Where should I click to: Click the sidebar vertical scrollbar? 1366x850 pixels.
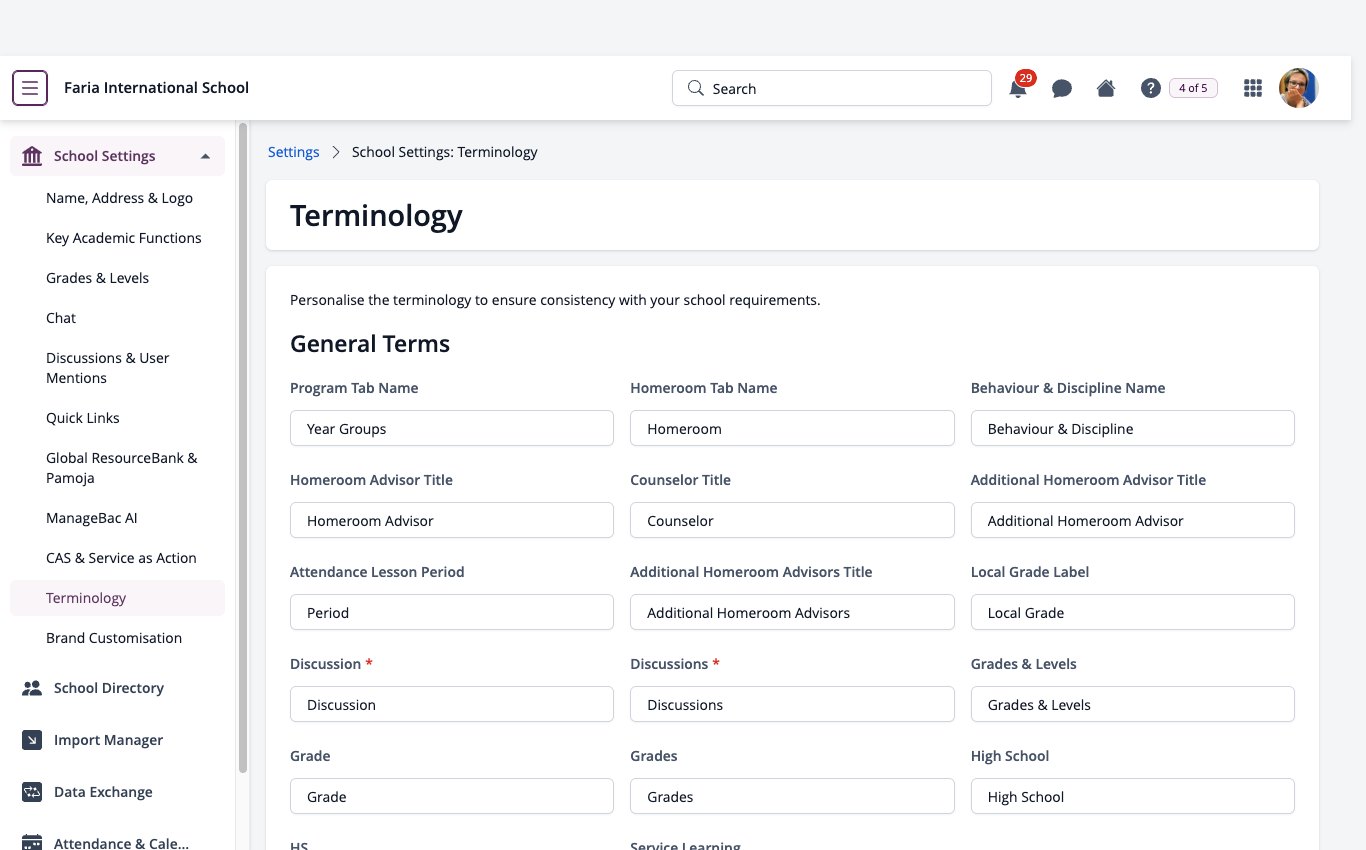pos(243,447)
